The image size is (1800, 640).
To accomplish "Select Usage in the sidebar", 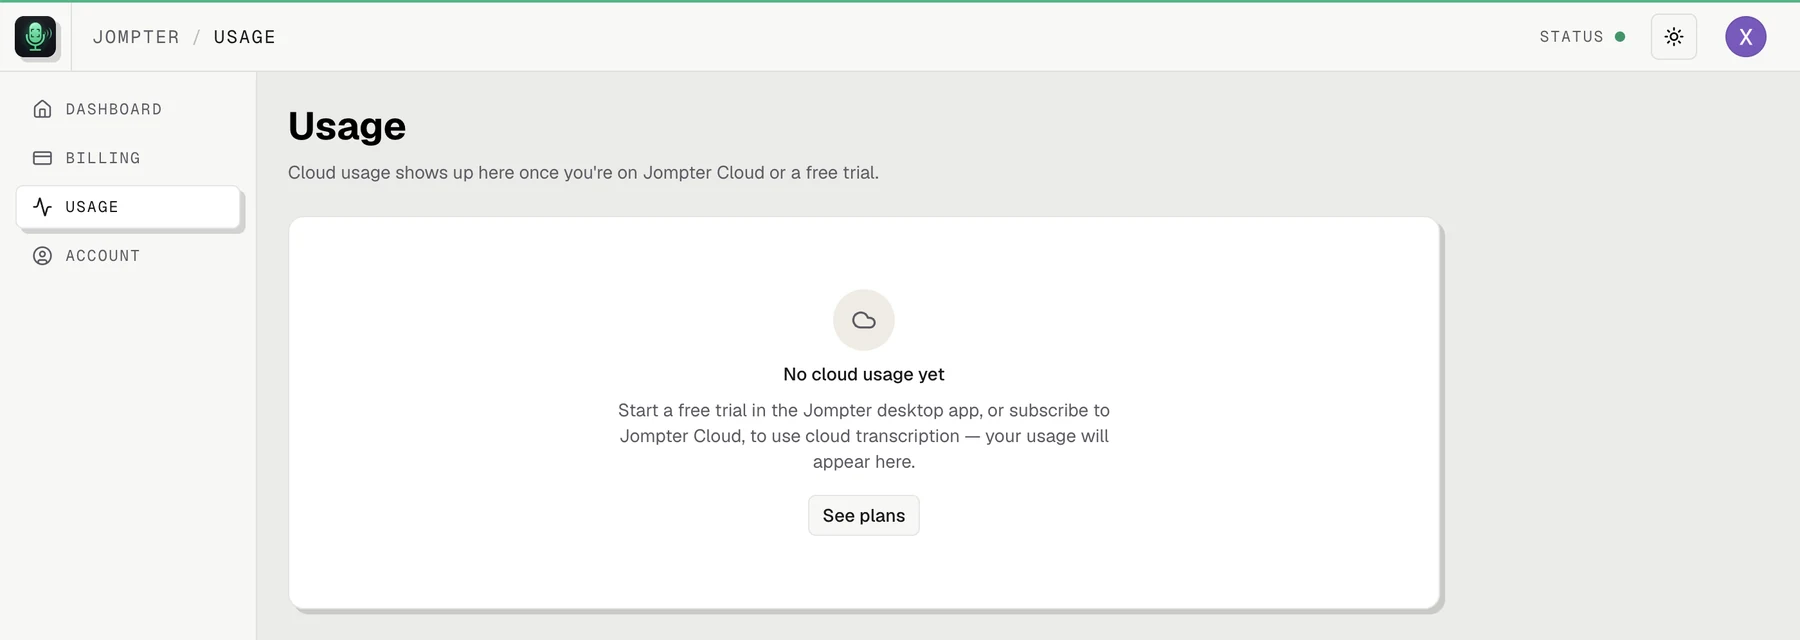I will [x=128, y=207].
